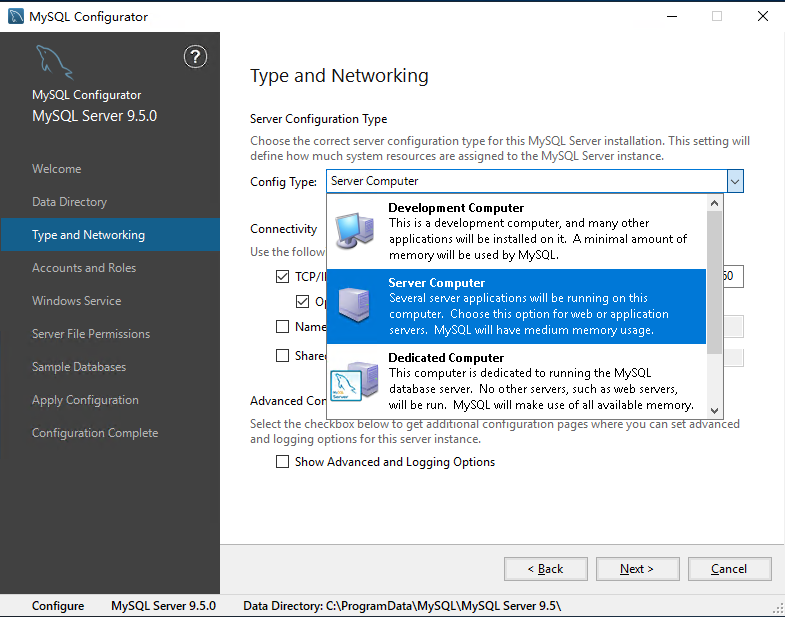Open Sample Databases step

coord(79,367)
